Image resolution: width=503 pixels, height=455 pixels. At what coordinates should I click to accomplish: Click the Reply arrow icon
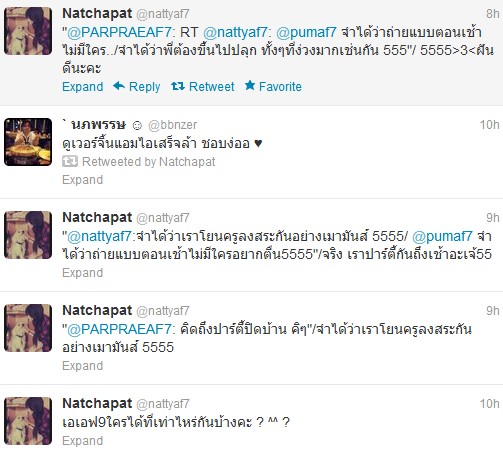point(119,86)
